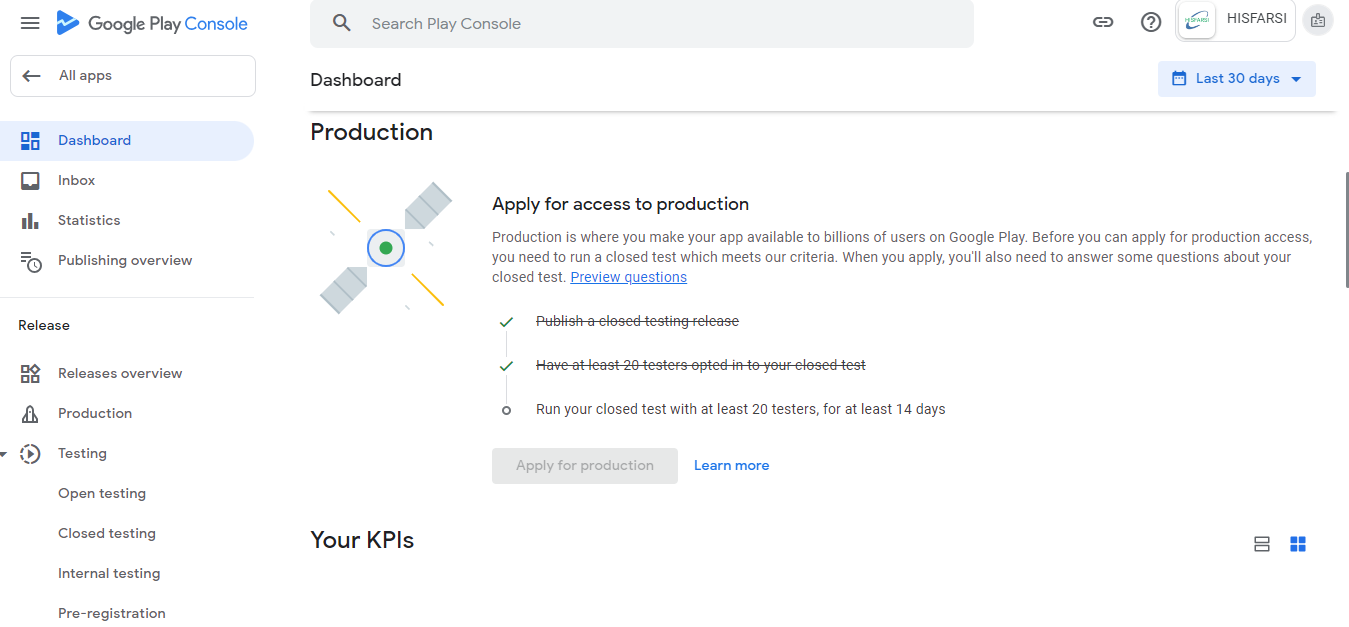This screenshot has width=1349, height=627.
Task: Click 'Run your closed test' 14 days step
Action: 741,410
